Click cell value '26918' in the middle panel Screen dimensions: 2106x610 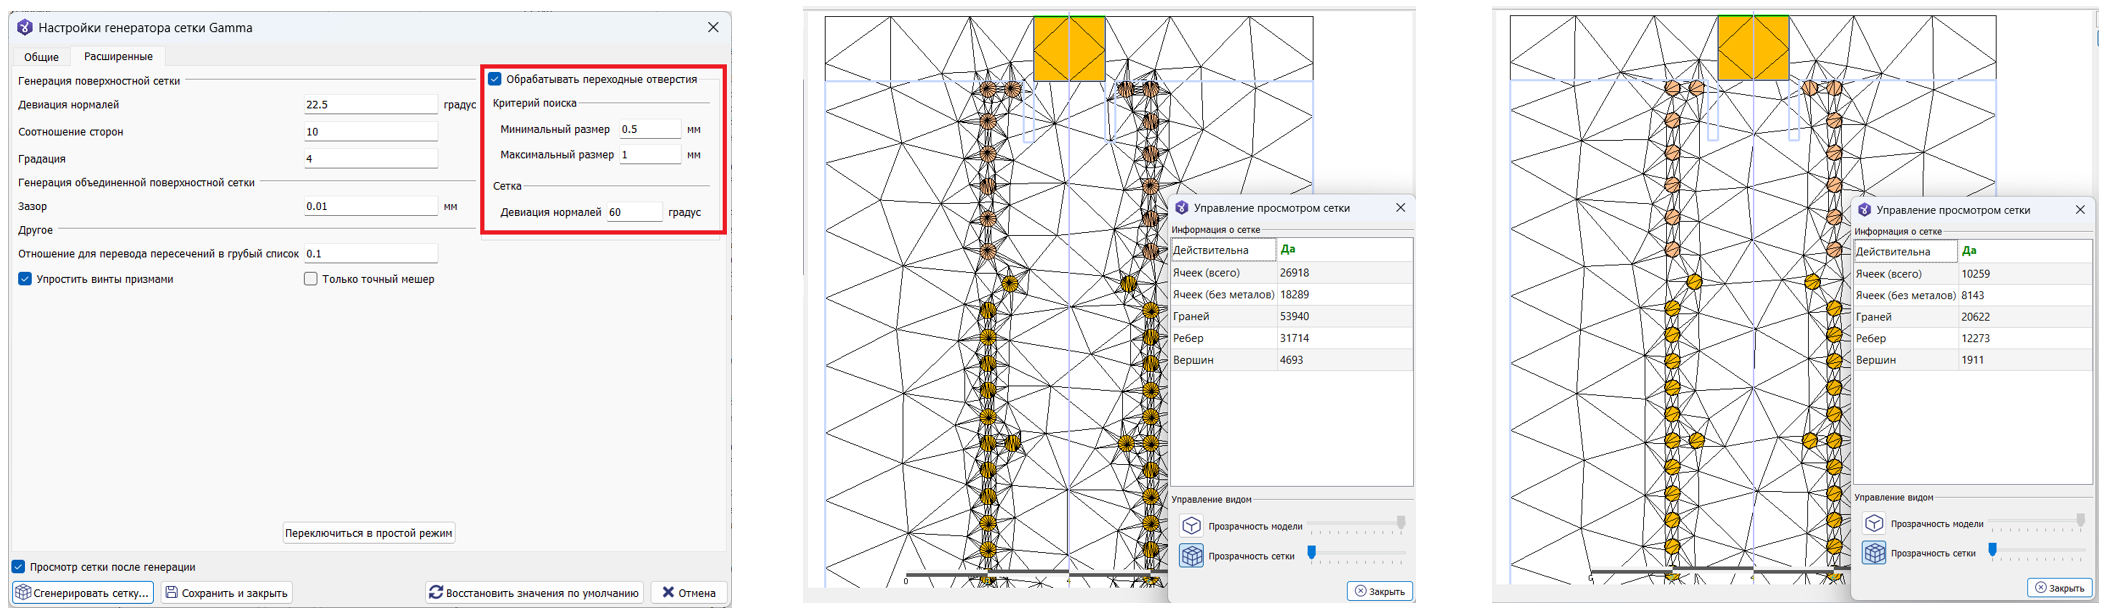click(x=1345, y=273)
